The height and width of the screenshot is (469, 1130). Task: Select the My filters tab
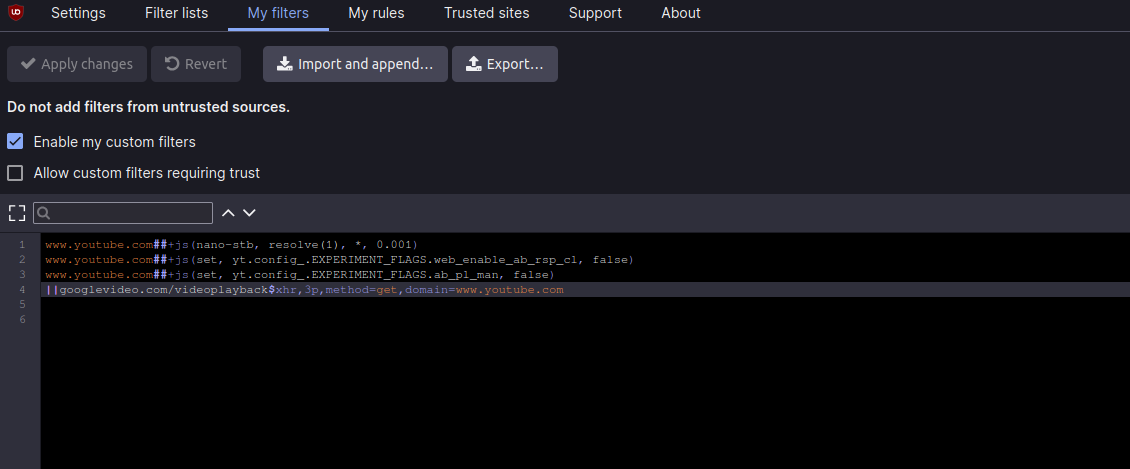pyautogui.click(x=278, y=13)
